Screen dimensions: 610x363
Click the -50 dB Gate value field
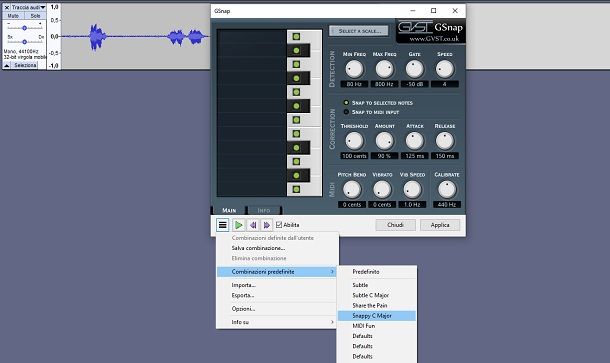tap(414, 84)
